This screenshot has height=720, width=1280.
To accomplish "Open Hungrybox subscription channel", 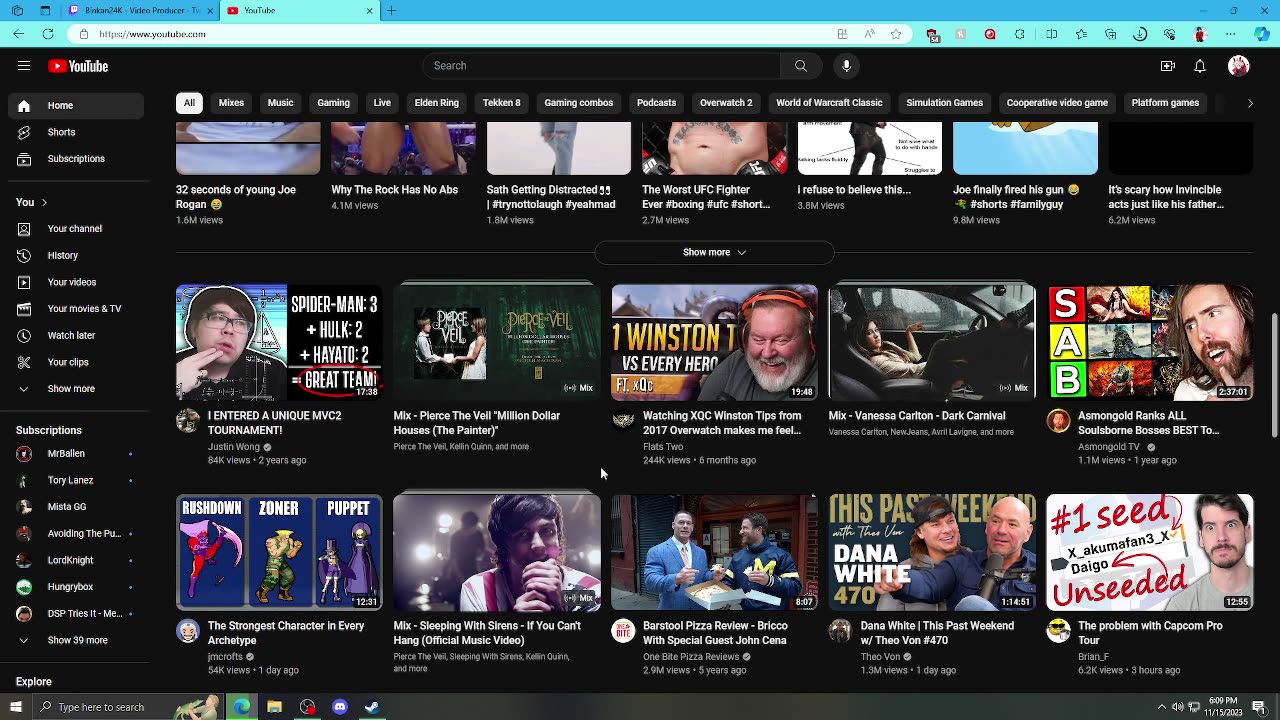I will click(76, 587).
